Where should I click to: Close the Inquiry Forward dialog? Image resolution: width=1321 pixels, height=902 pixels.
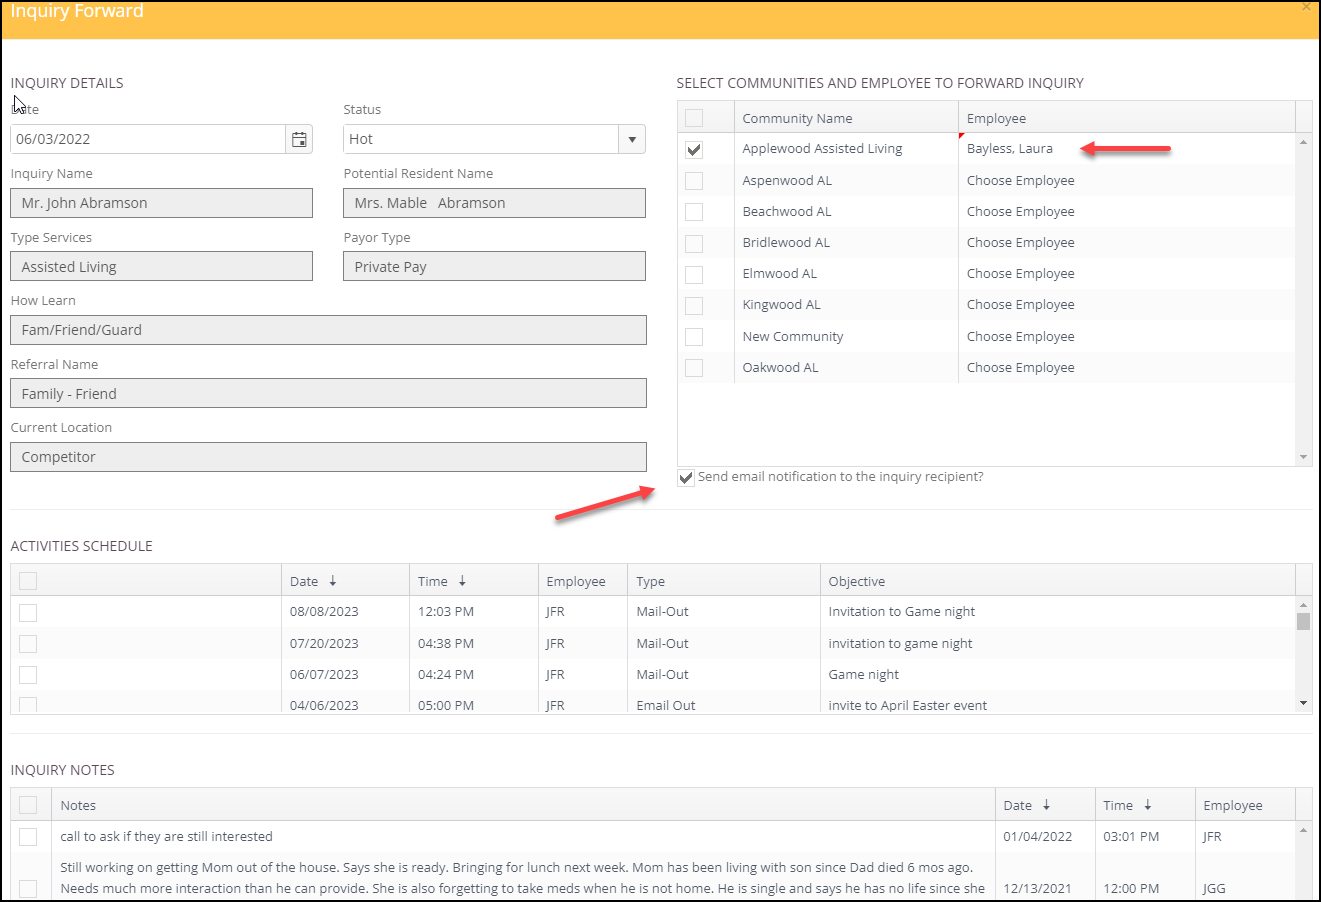pyautogui.click(x=1306, y=7)
